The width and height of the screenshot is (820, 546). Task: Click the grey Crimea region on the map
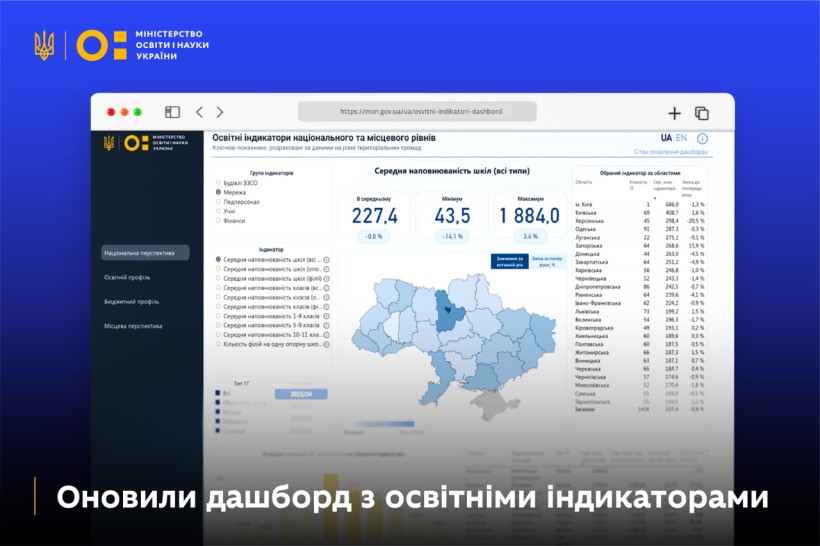point(493,405)
